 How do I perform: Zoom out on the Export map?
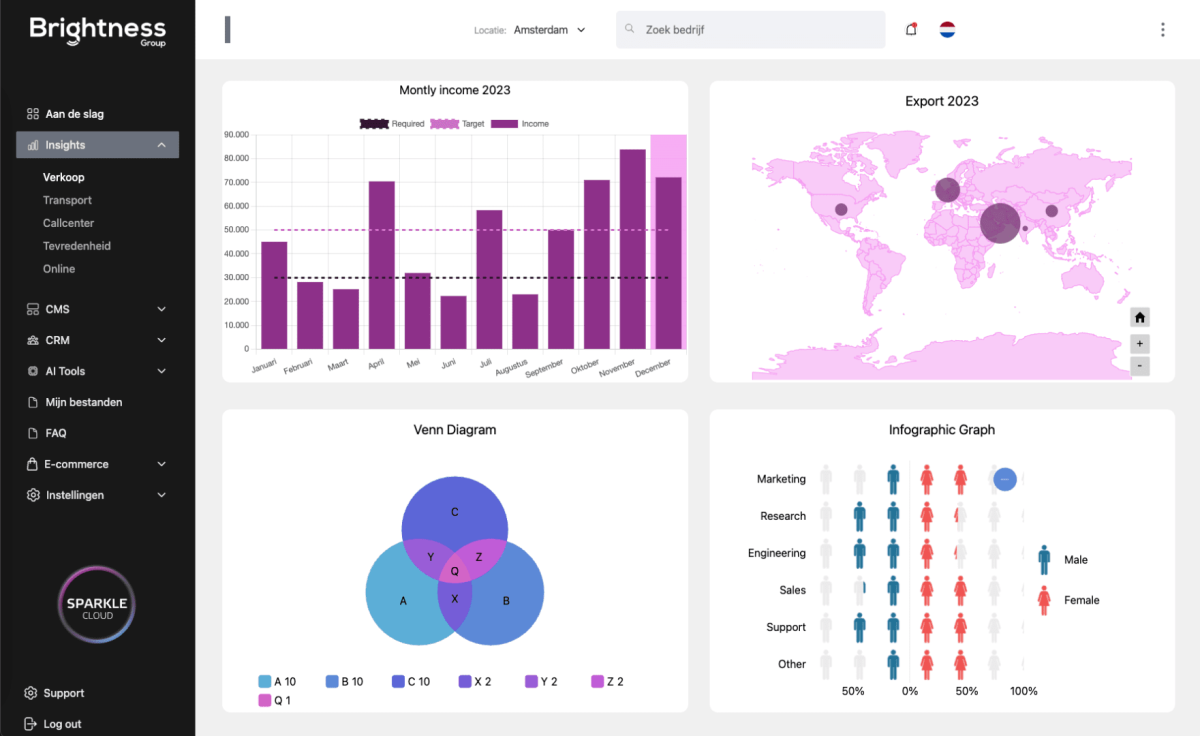1140,366
